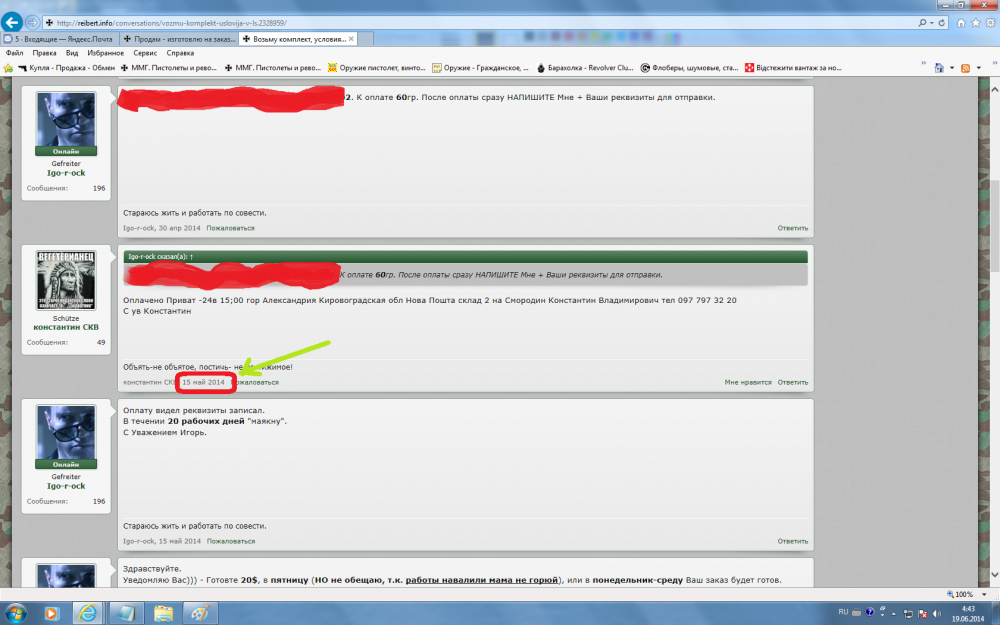Click the page scrollbar up arrow

point(994,89)
